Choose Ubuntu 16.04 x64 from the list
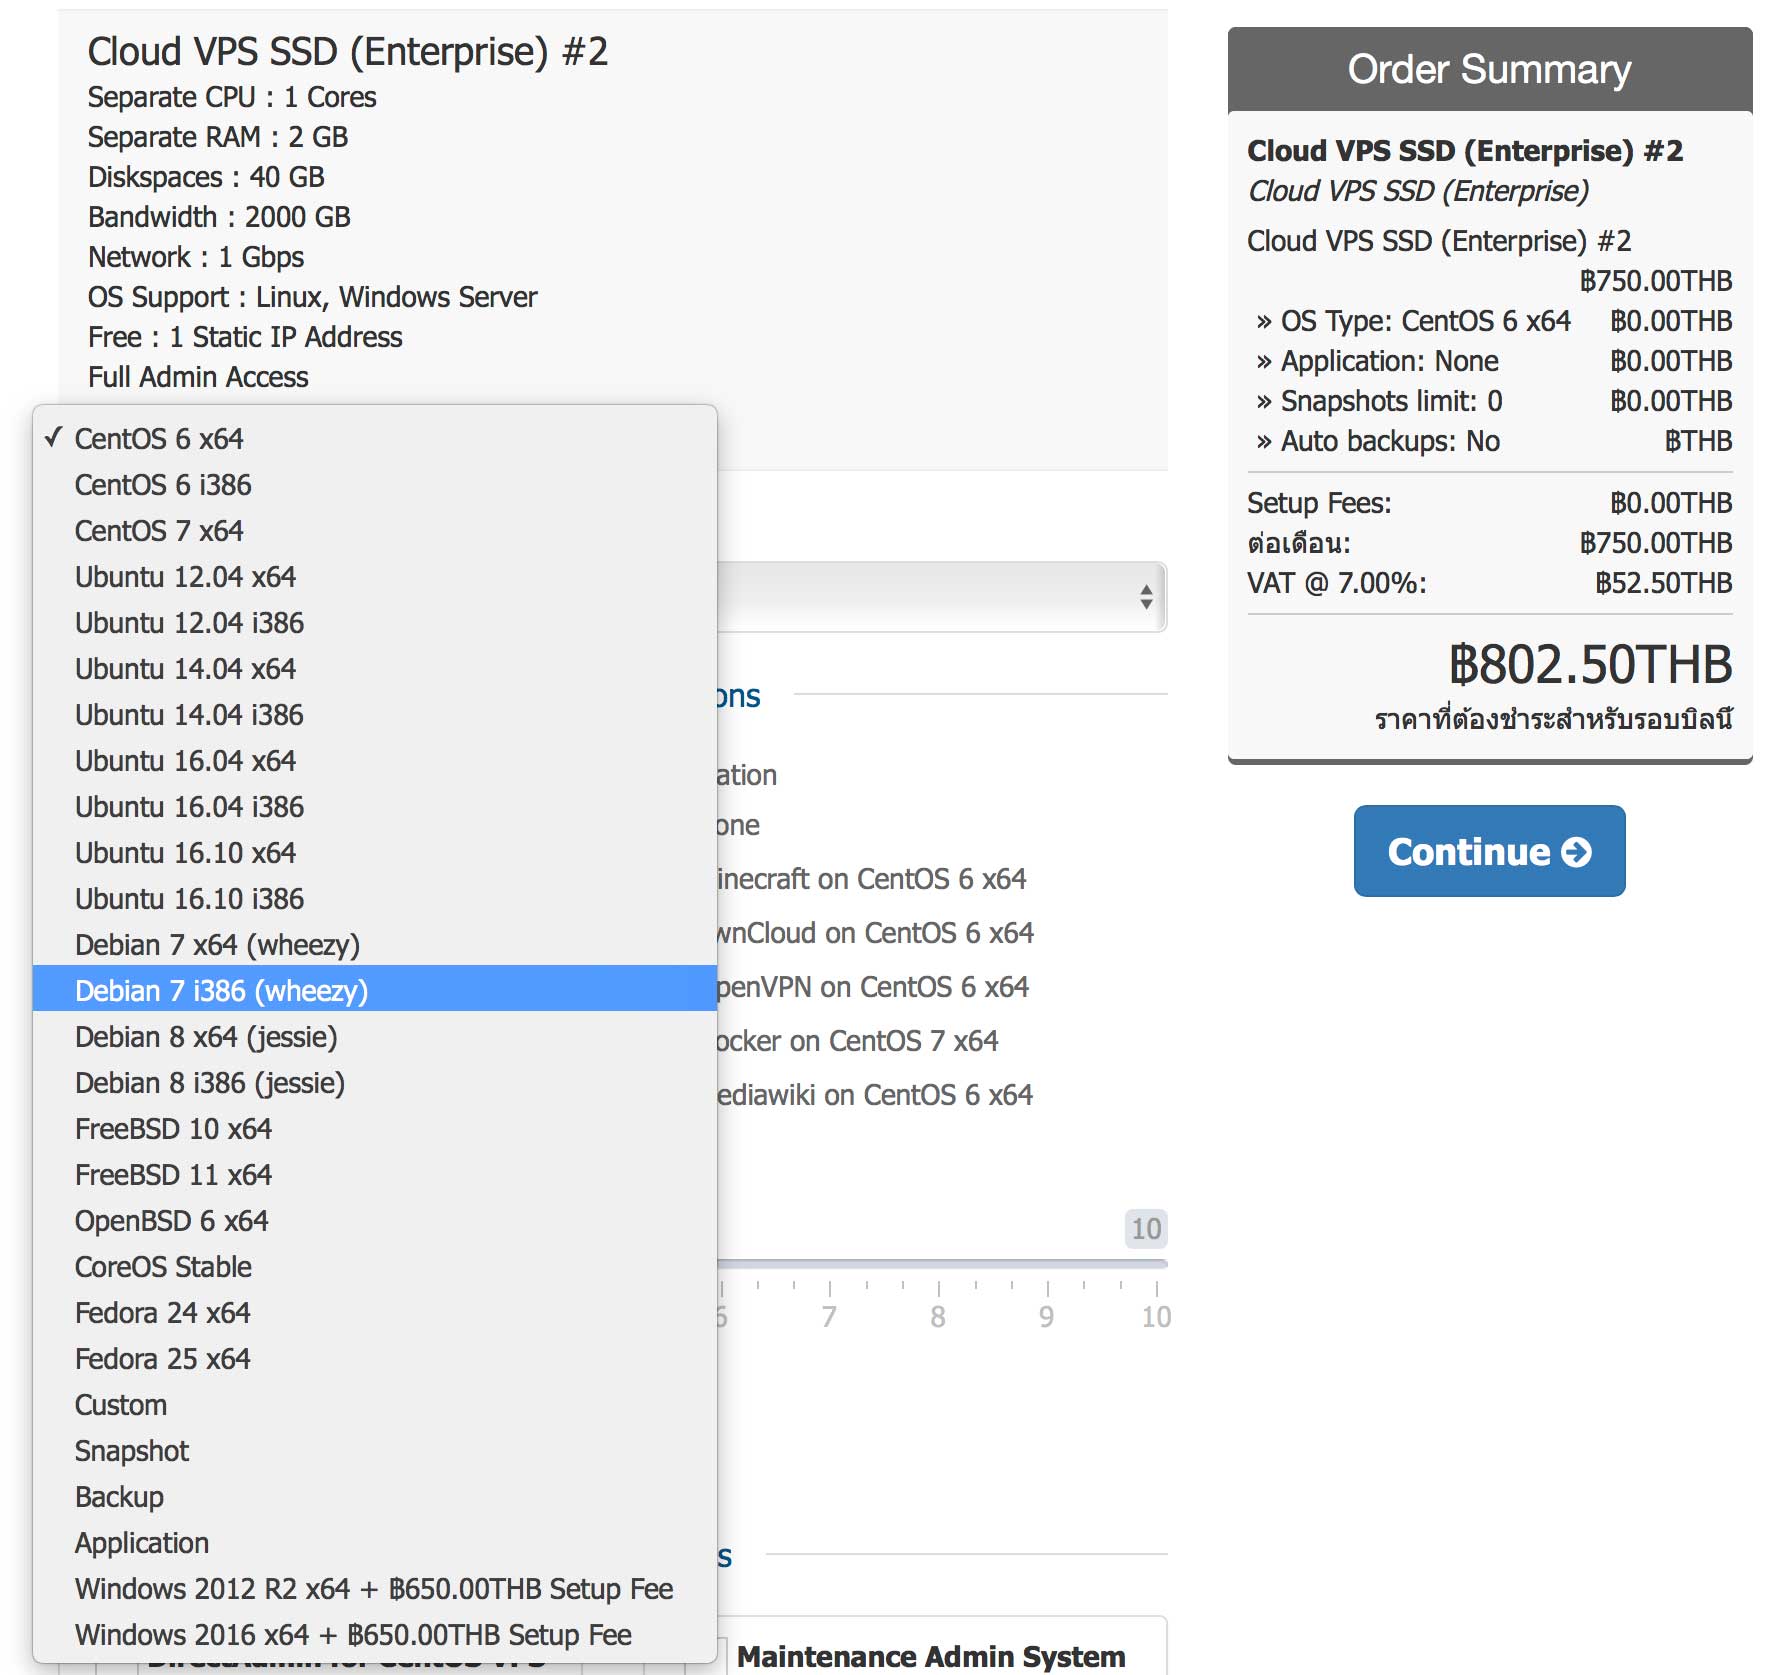Image resolution: width=1767 pixels, height=1675 pixels. tap(185, 761)
